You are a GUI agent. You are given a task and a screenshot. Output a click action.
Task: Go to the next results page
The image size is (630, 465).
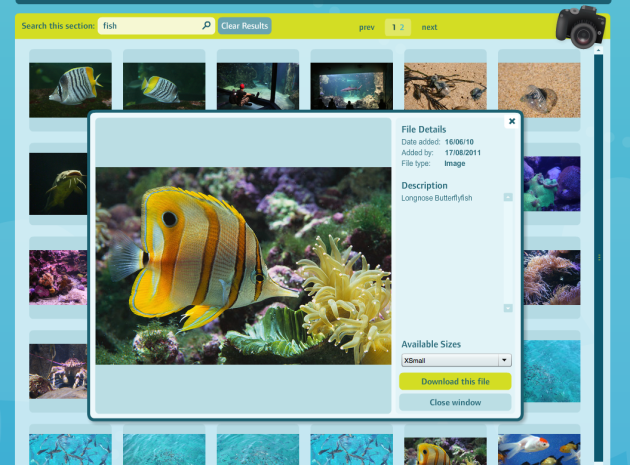pos(429,27)
